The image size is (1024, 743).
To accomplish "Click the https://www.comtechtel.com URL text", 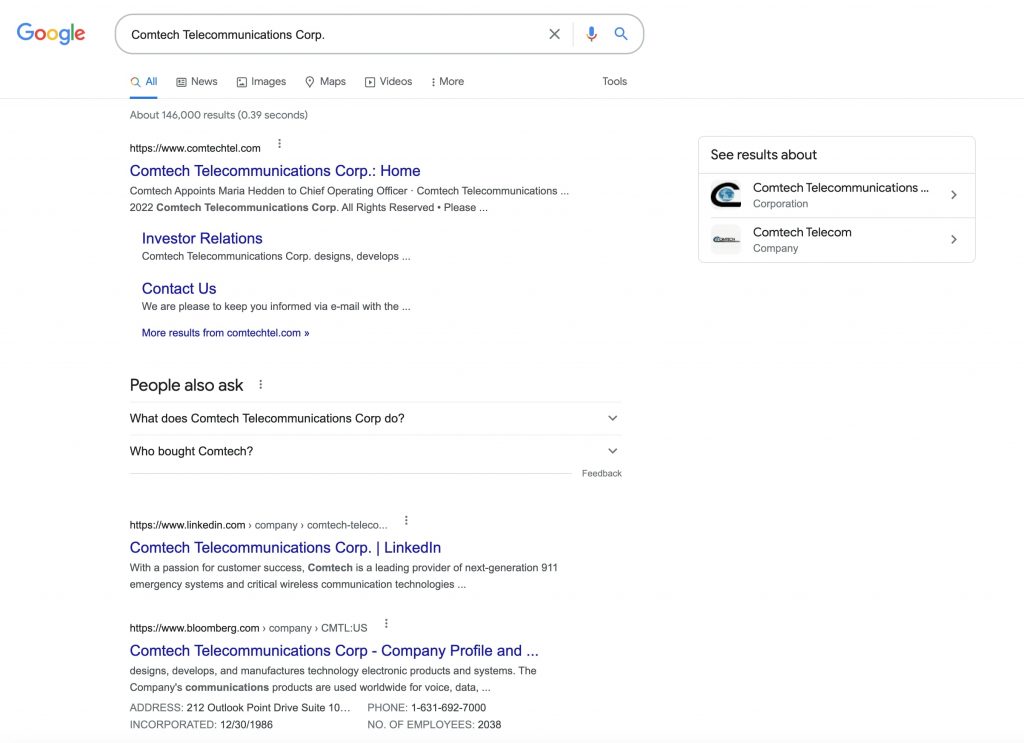I will point(195,148).
